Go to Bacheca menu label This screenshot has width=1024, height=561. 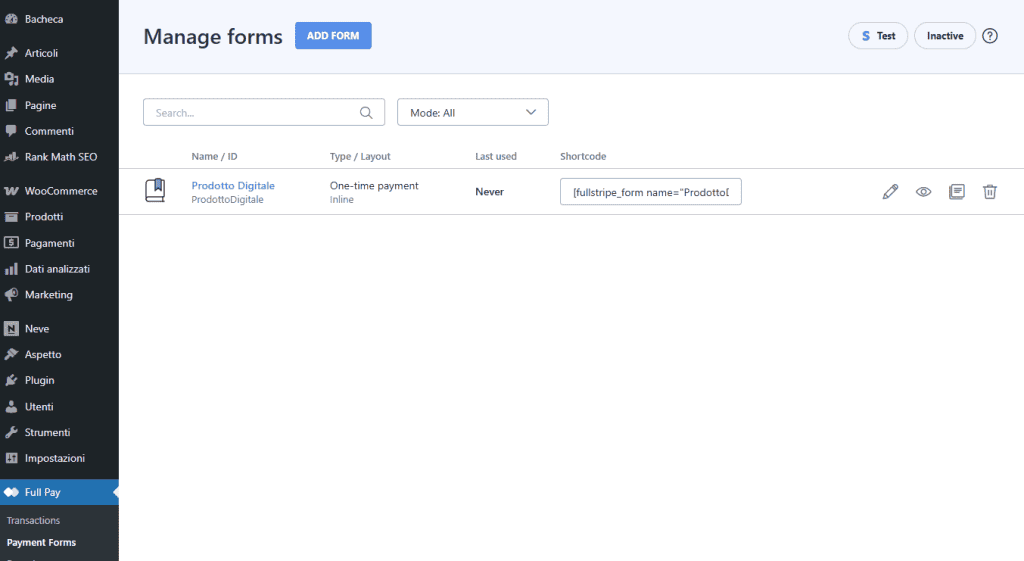(x=44, y=19)
